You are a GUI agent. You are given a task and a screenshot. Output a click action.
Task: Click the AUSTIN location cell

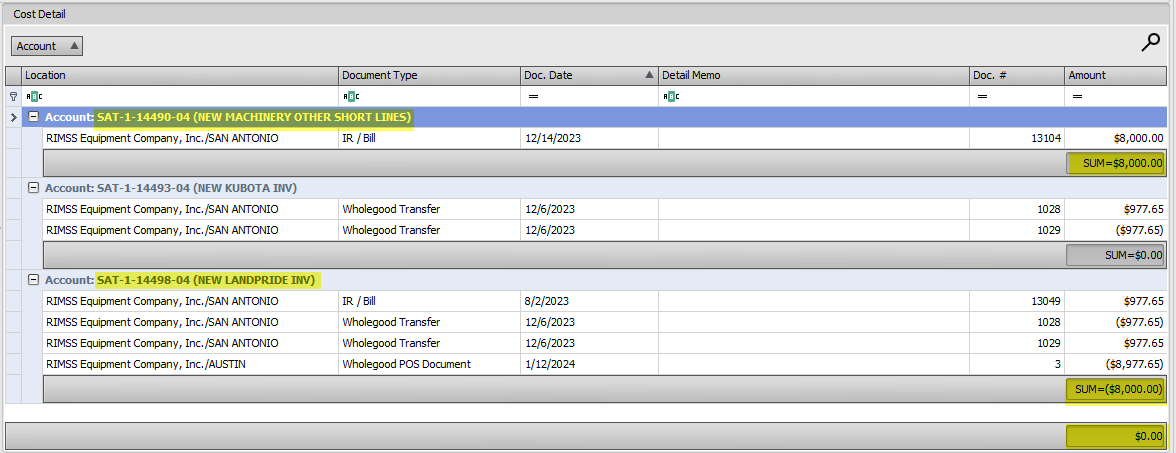190,364
